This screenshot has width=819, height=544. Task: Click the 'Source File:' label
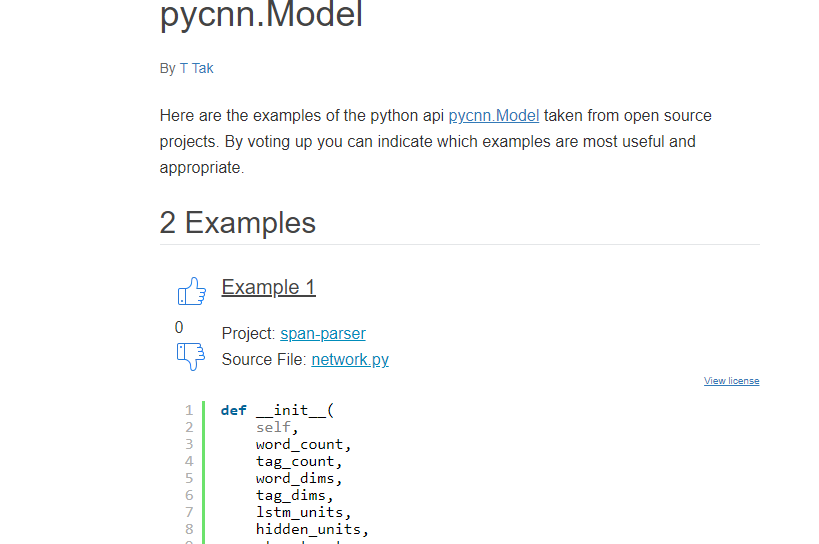(x=264, y=360)
